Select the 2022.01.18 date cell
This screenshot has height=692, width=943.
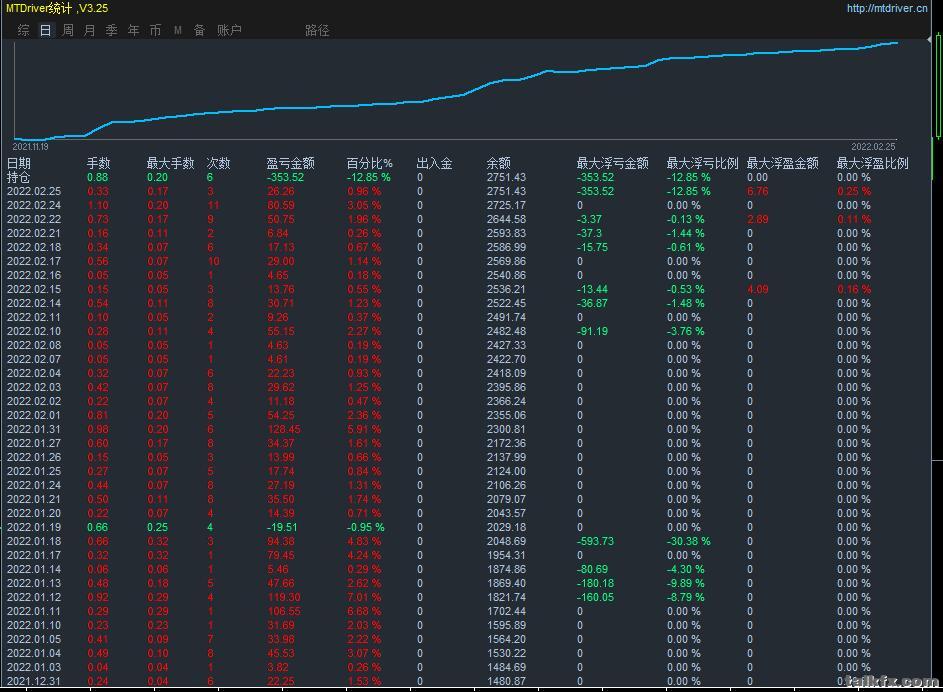coord(34,541)
